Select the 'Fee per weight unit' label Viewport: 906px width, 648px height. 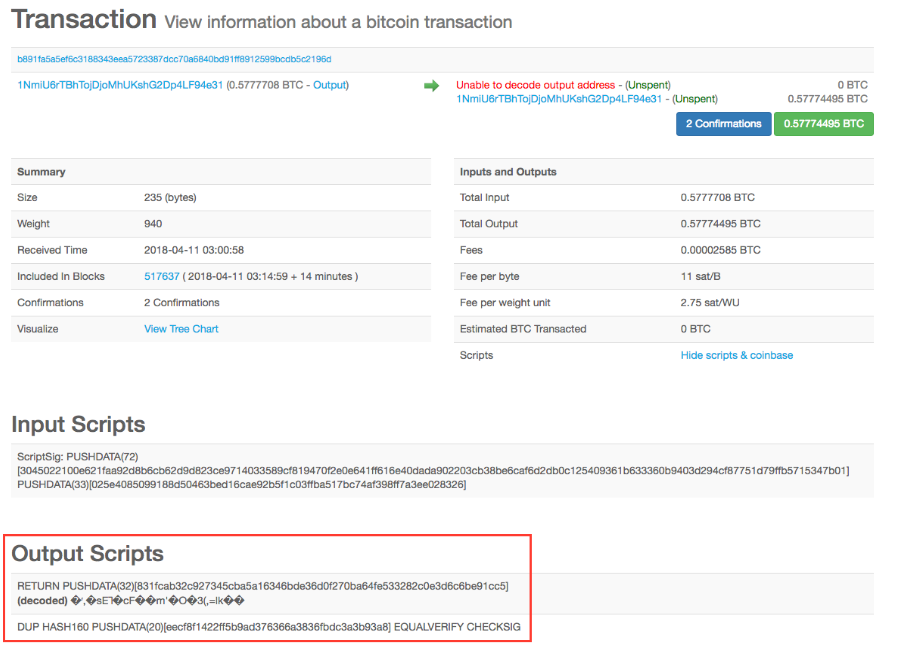click(505, 303)
